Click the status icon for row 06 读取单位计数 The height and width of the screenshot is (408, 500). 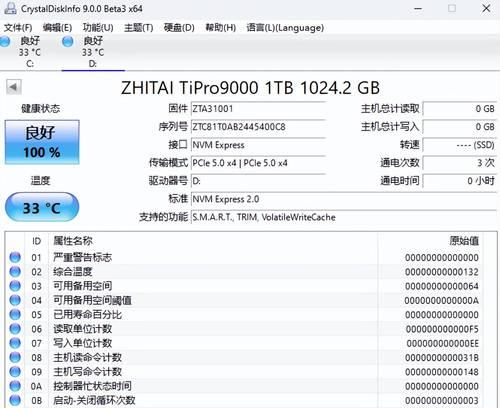[x=15, y=329]
